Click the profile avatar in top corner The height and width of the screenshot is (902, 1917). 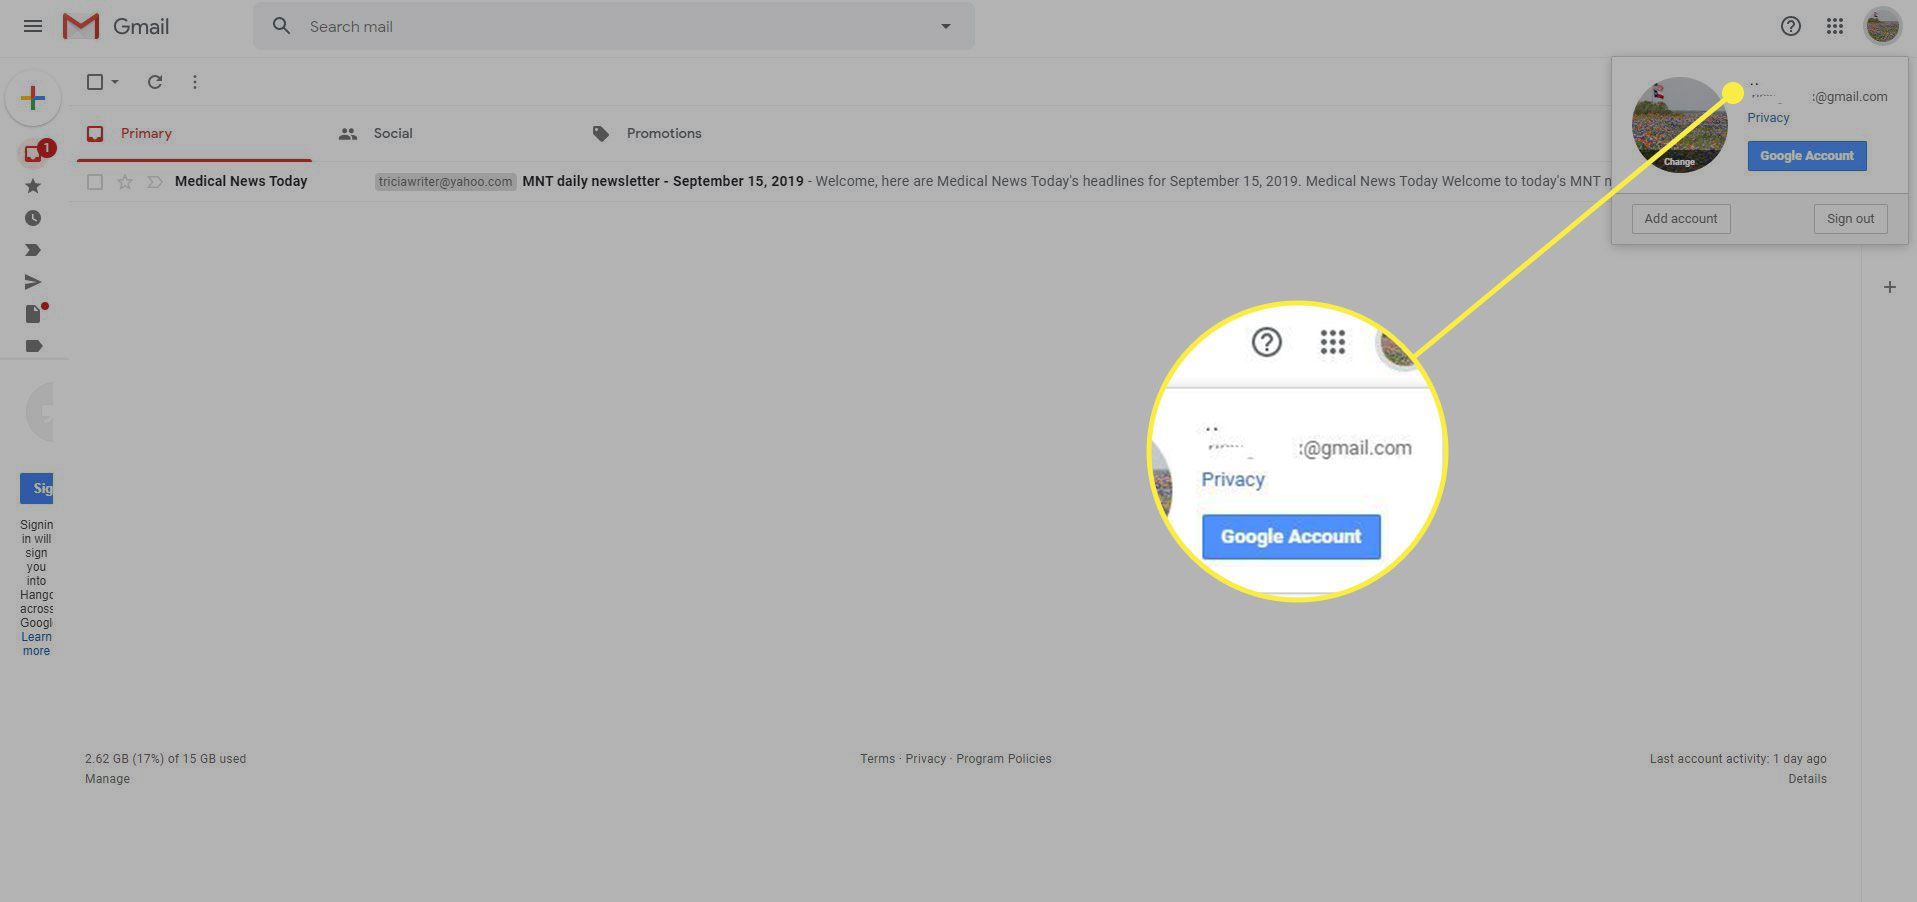click(x=1882, y=26)
